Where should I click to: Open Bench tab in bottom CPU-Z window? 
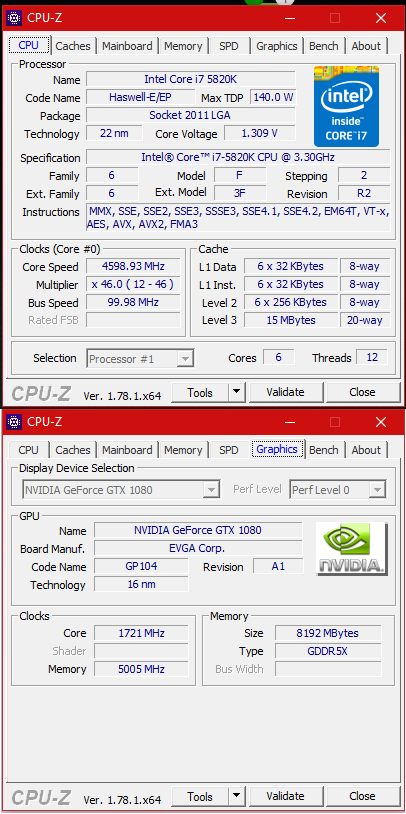click(323, 450)
